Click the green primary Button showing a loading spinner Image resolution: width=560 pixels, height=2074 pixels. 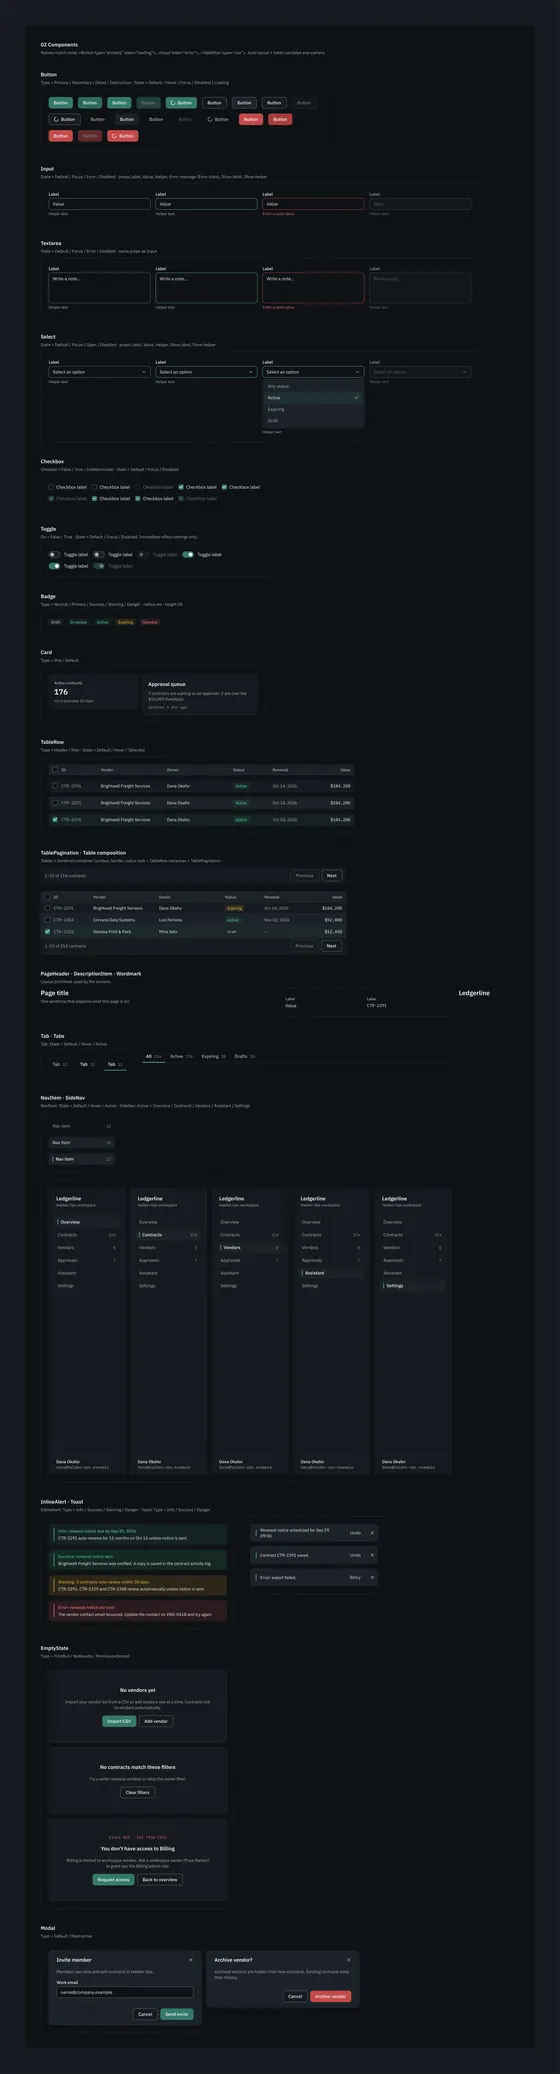click(x=181, y=103)
